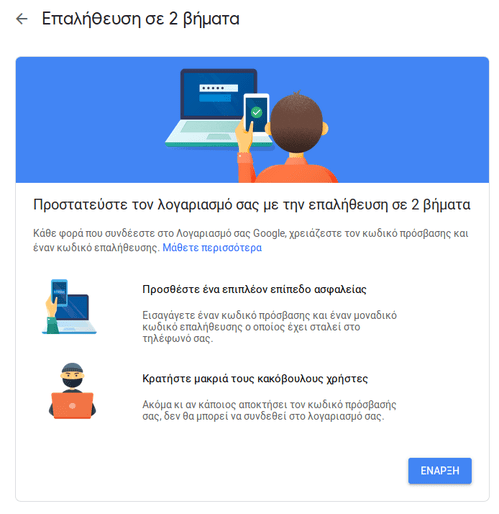This screenshot has height=514, width=499.
Task: Click the password dots field on laptop screen
Action: pos(219,88)
